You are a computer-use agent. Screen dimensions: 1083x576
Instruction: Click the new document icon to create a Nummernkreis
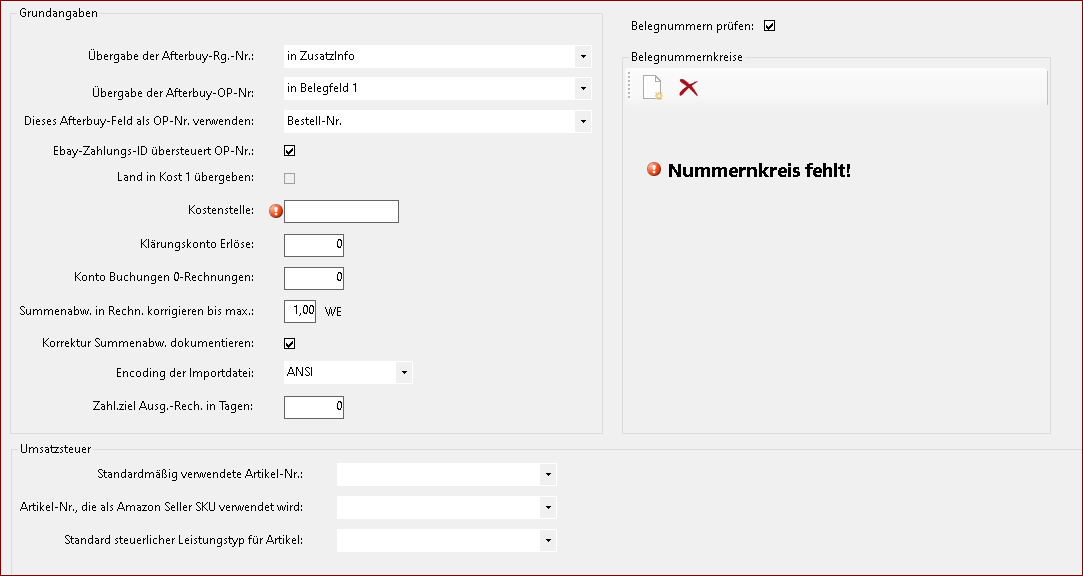coord(651,88)
